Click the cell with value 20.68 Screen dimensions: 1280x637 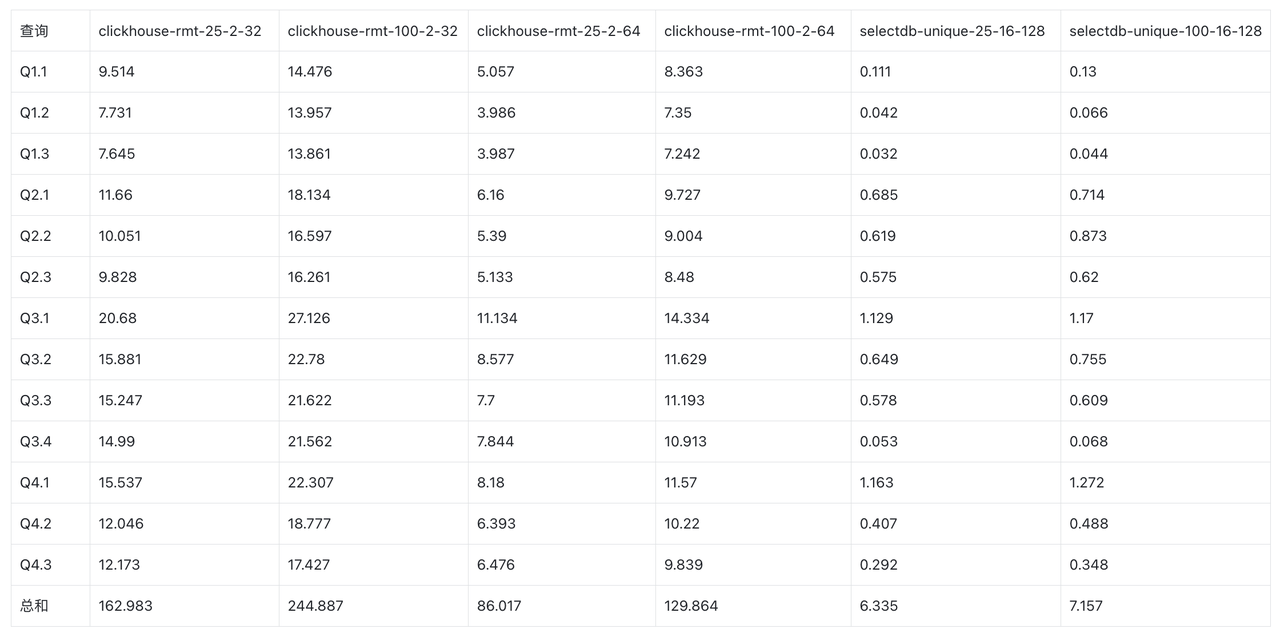point(118,319)
